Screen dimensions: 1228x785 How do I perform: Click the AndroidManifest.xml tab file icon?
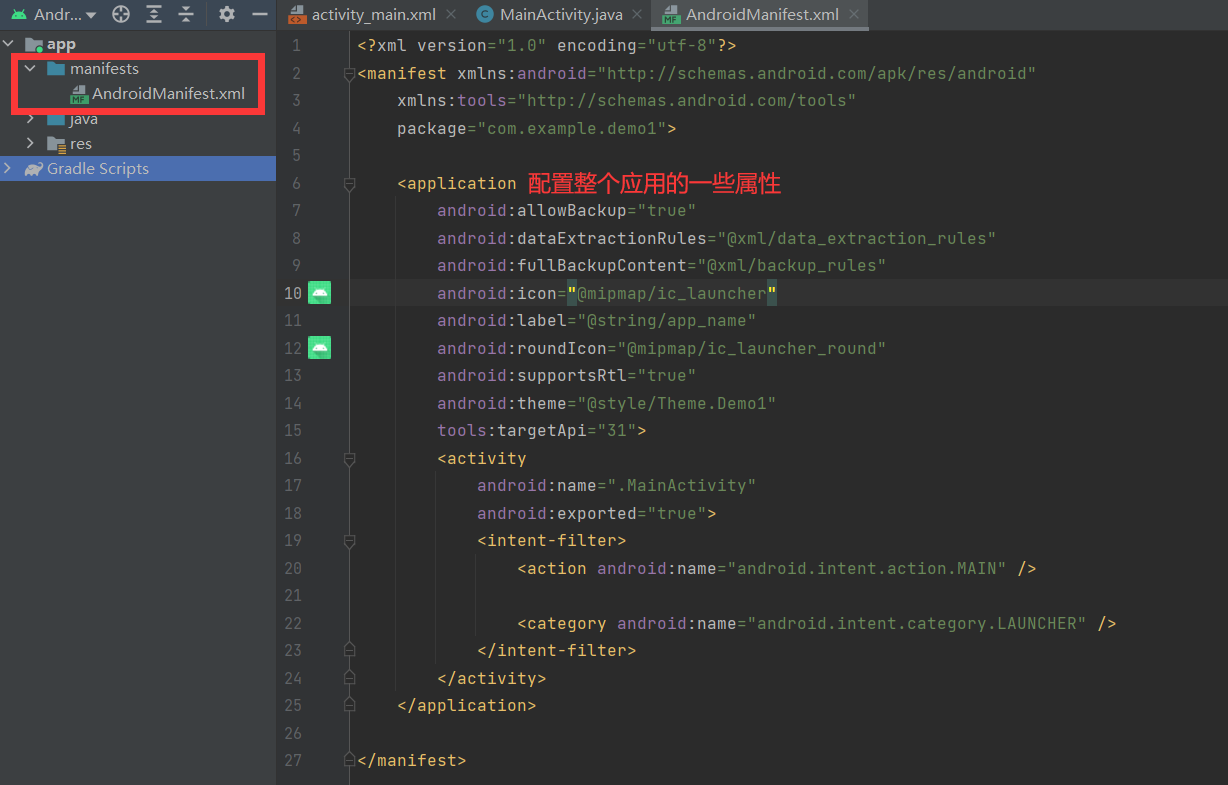671,15
